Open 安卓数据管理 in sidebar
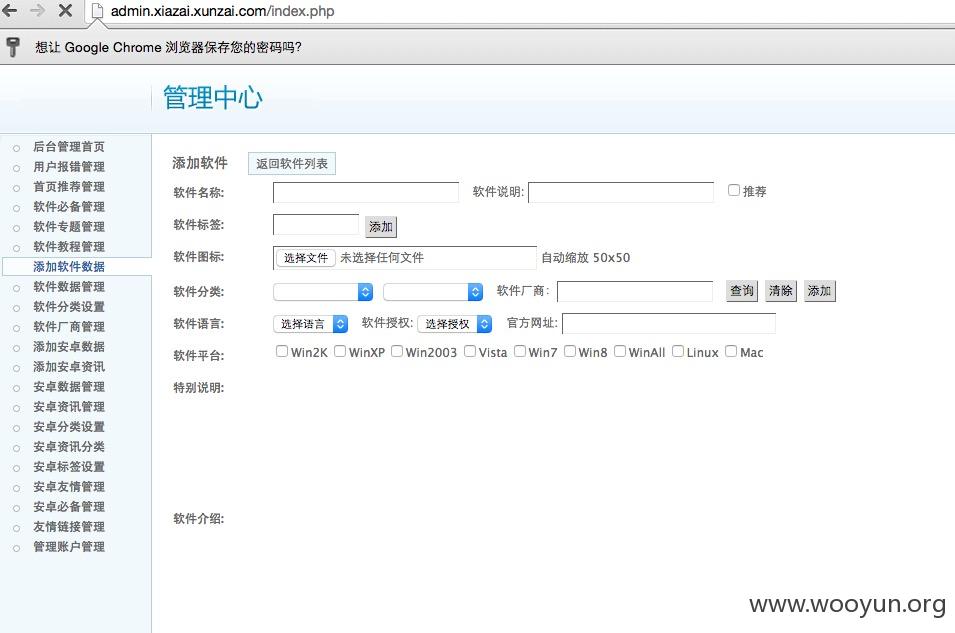This screenshot has width=955, height=633. (x=69, y=386)
